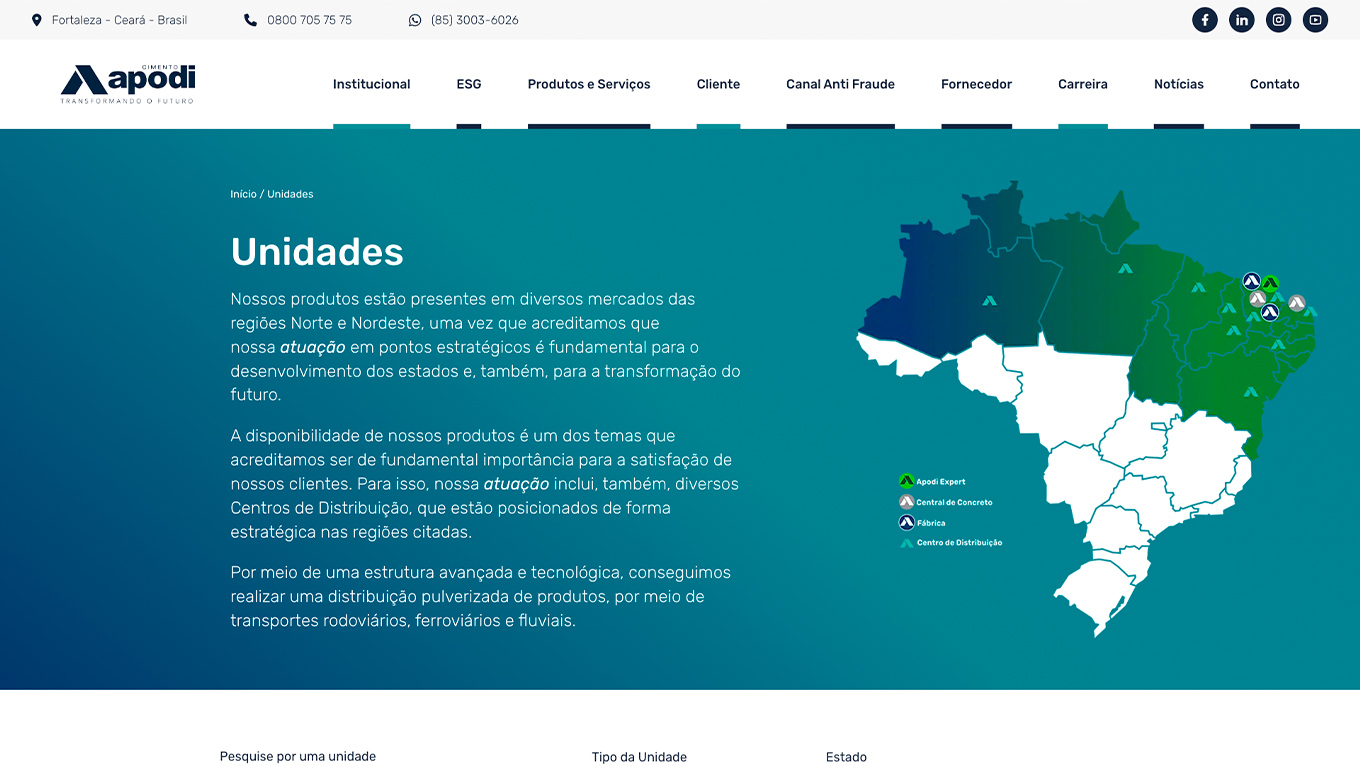Click the Centro de Distribuição legend icon
Viewport: 1360px width, 766px height.
pyautogui.click(x=907, y=543)
